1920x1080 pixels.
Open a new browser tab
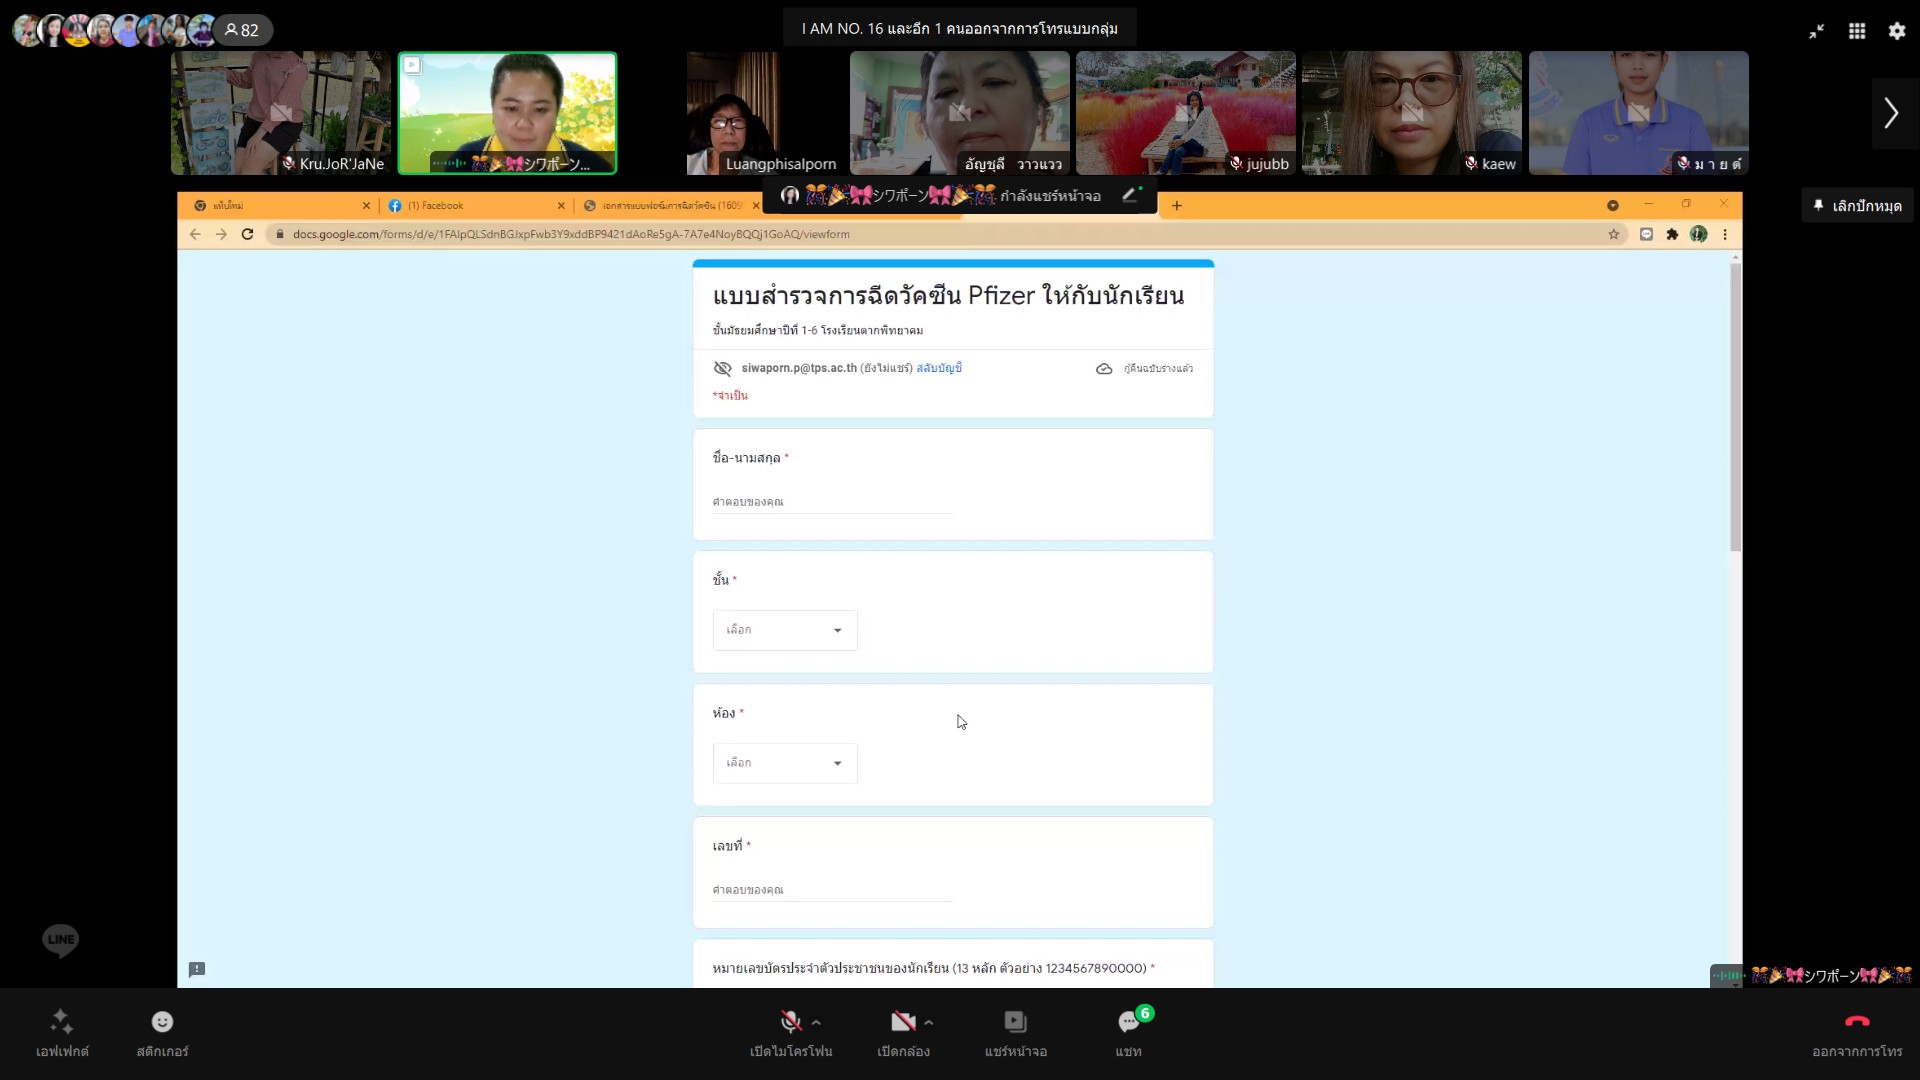(x=1177, y=206)
